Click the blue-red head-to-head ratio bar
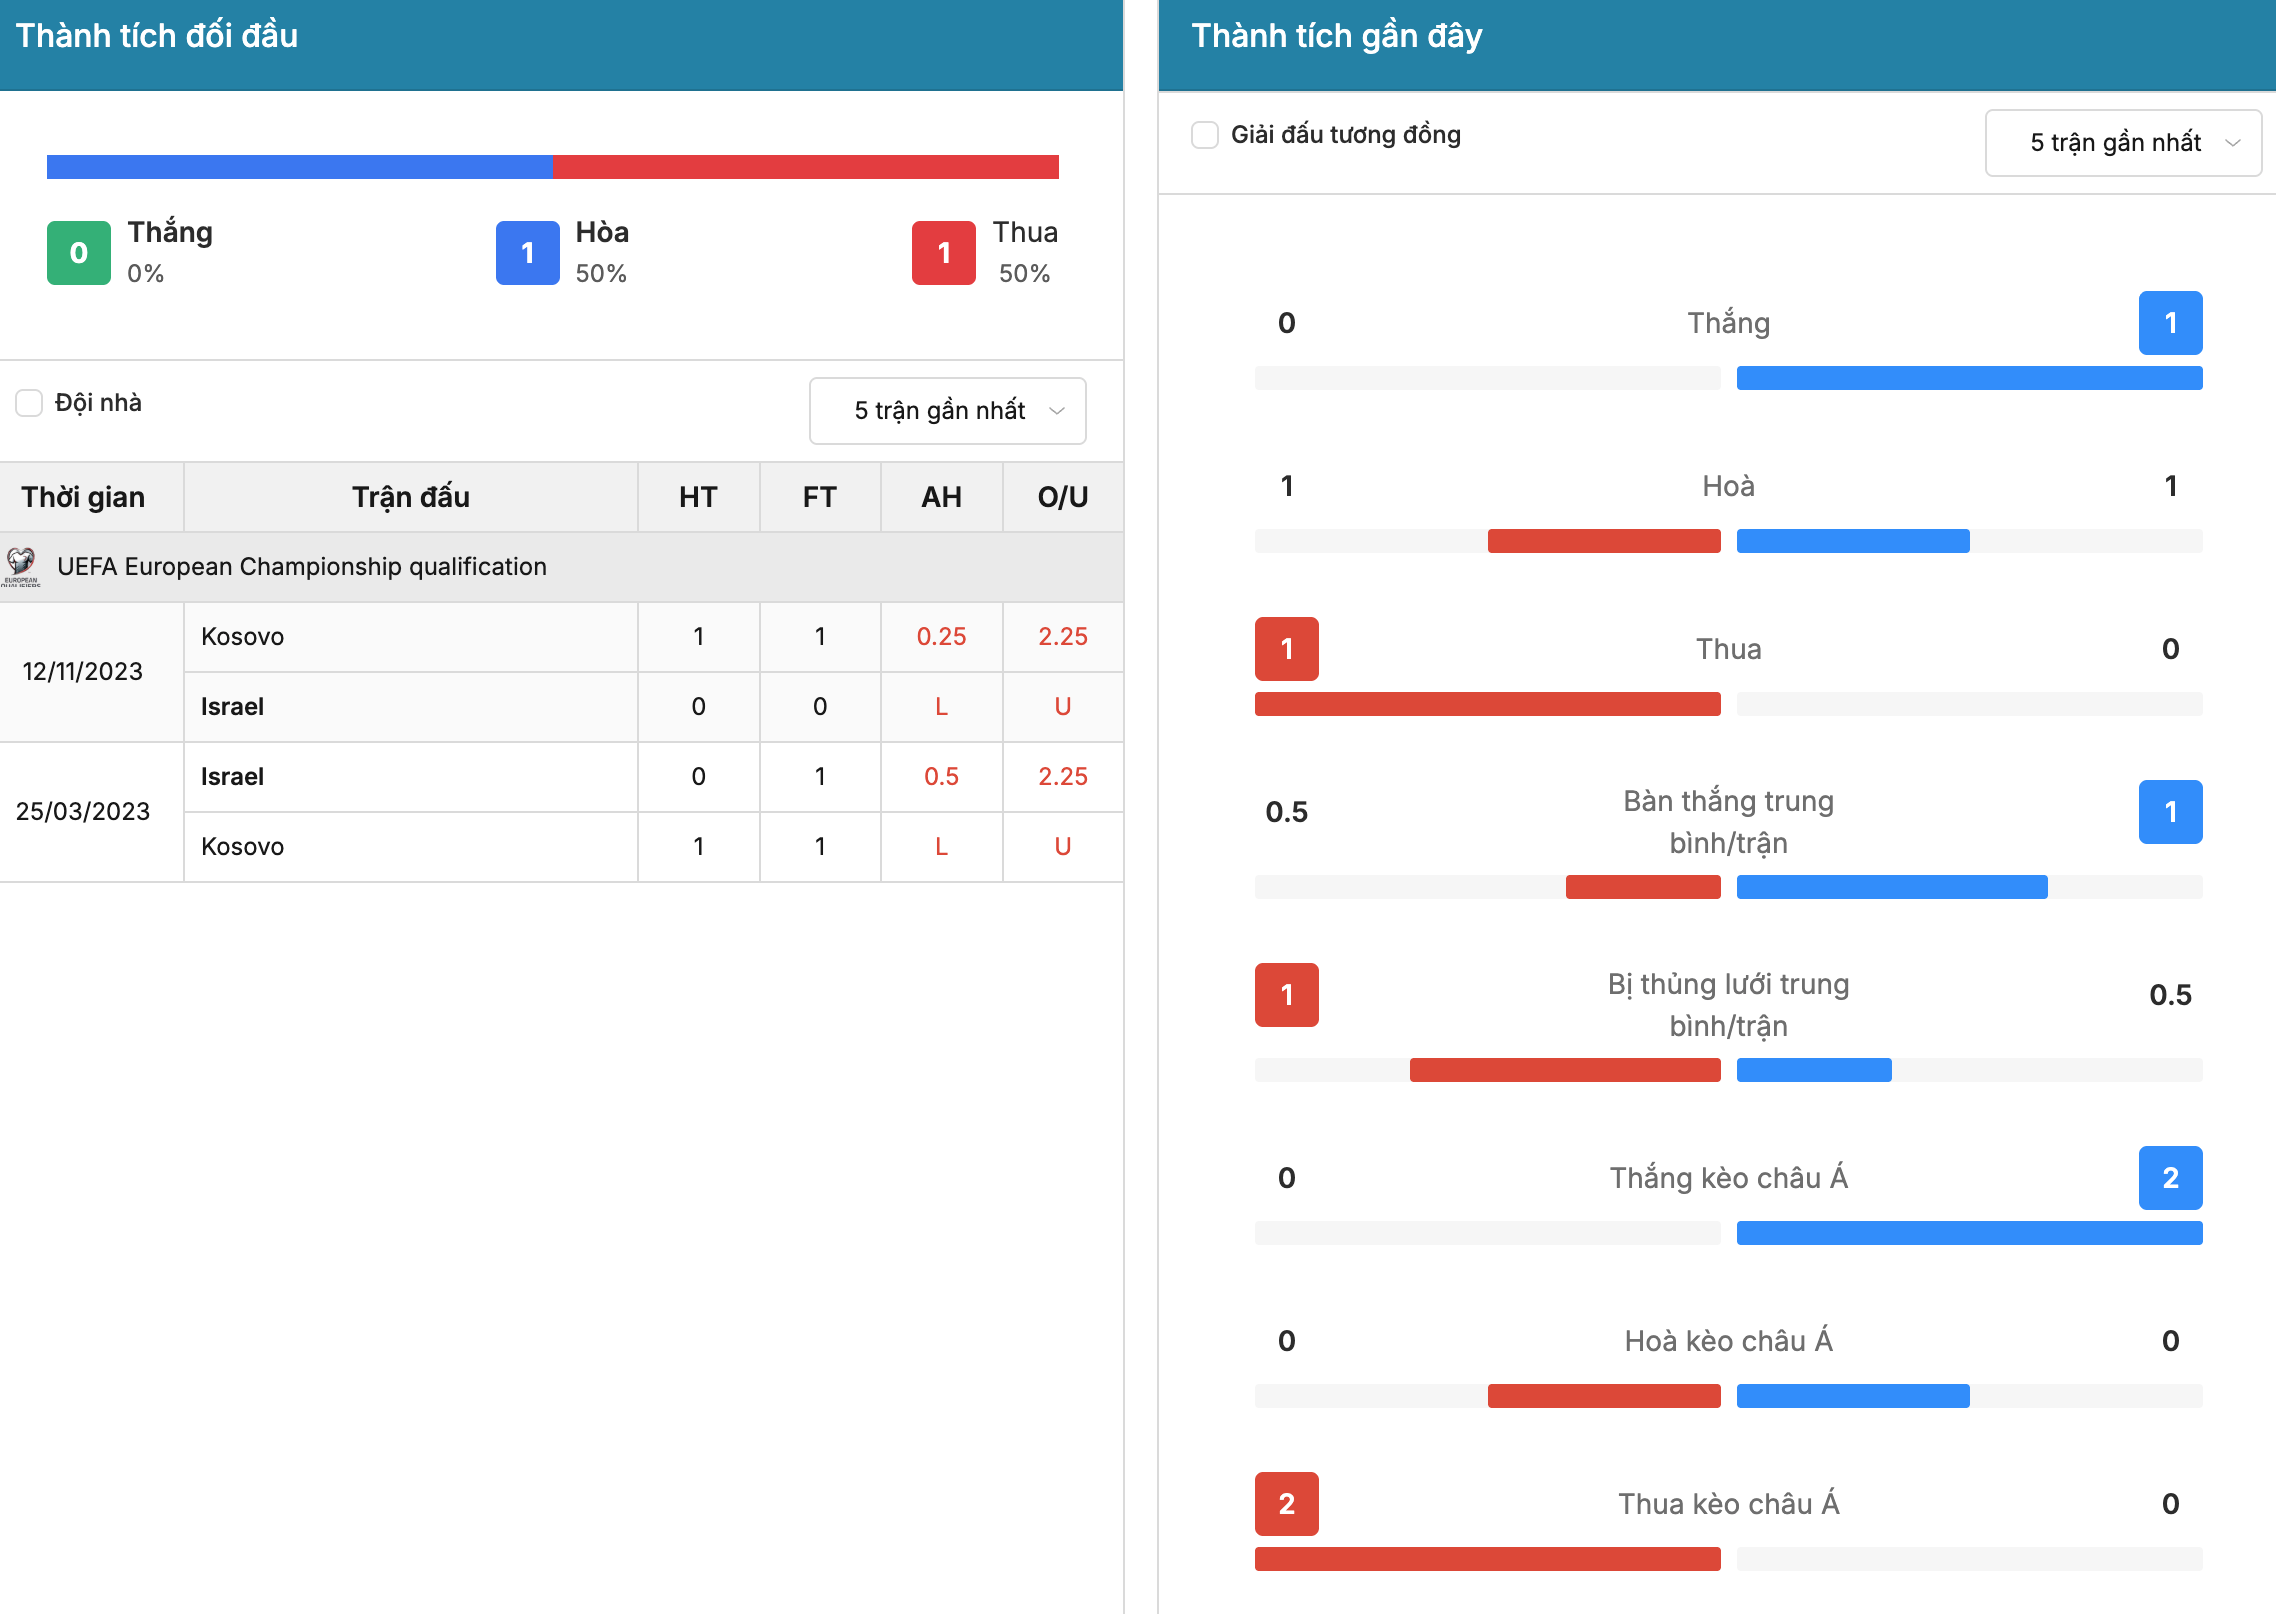Image resolution: width=2276 pixels, height=1614 pixels. pos(553,167)
